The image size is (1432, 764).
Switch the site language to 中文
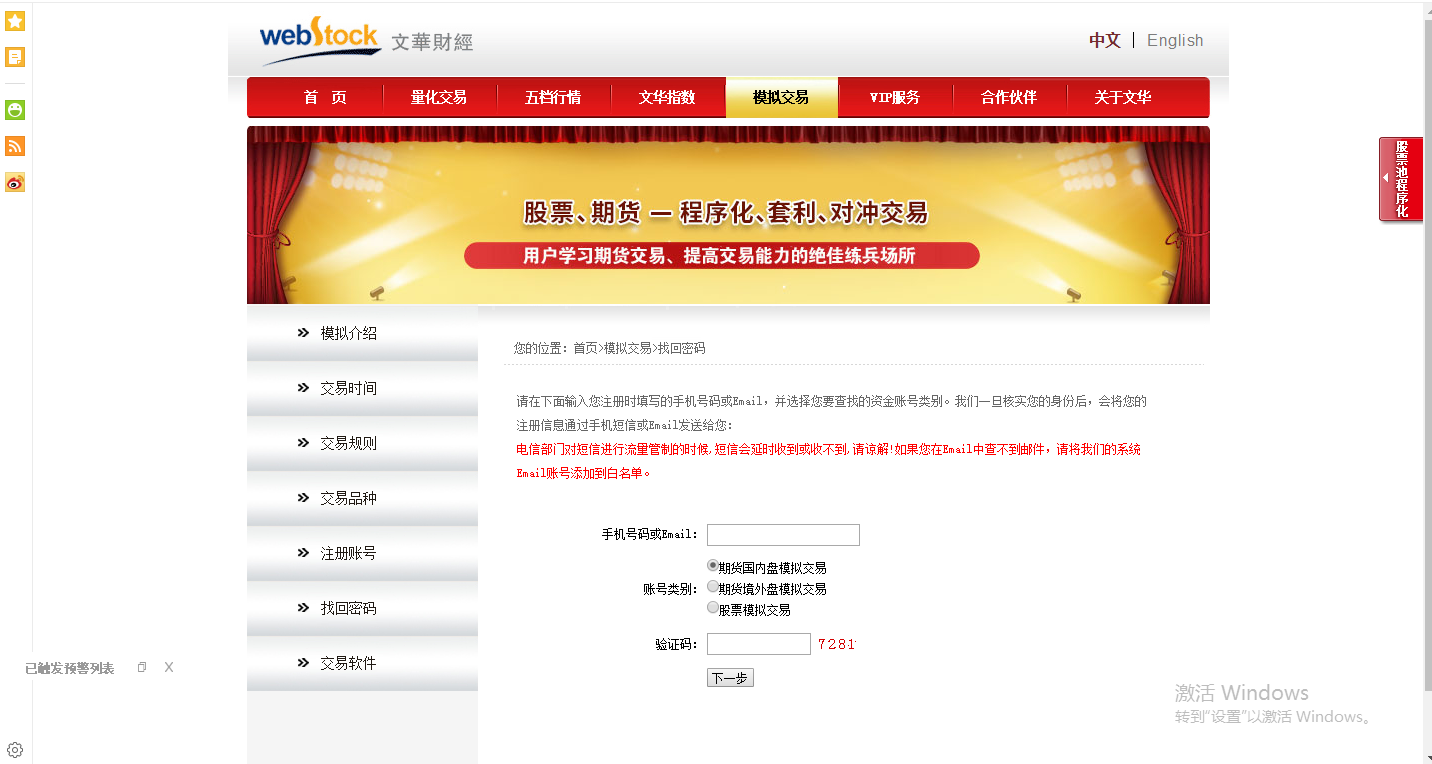pos(1105,40)
